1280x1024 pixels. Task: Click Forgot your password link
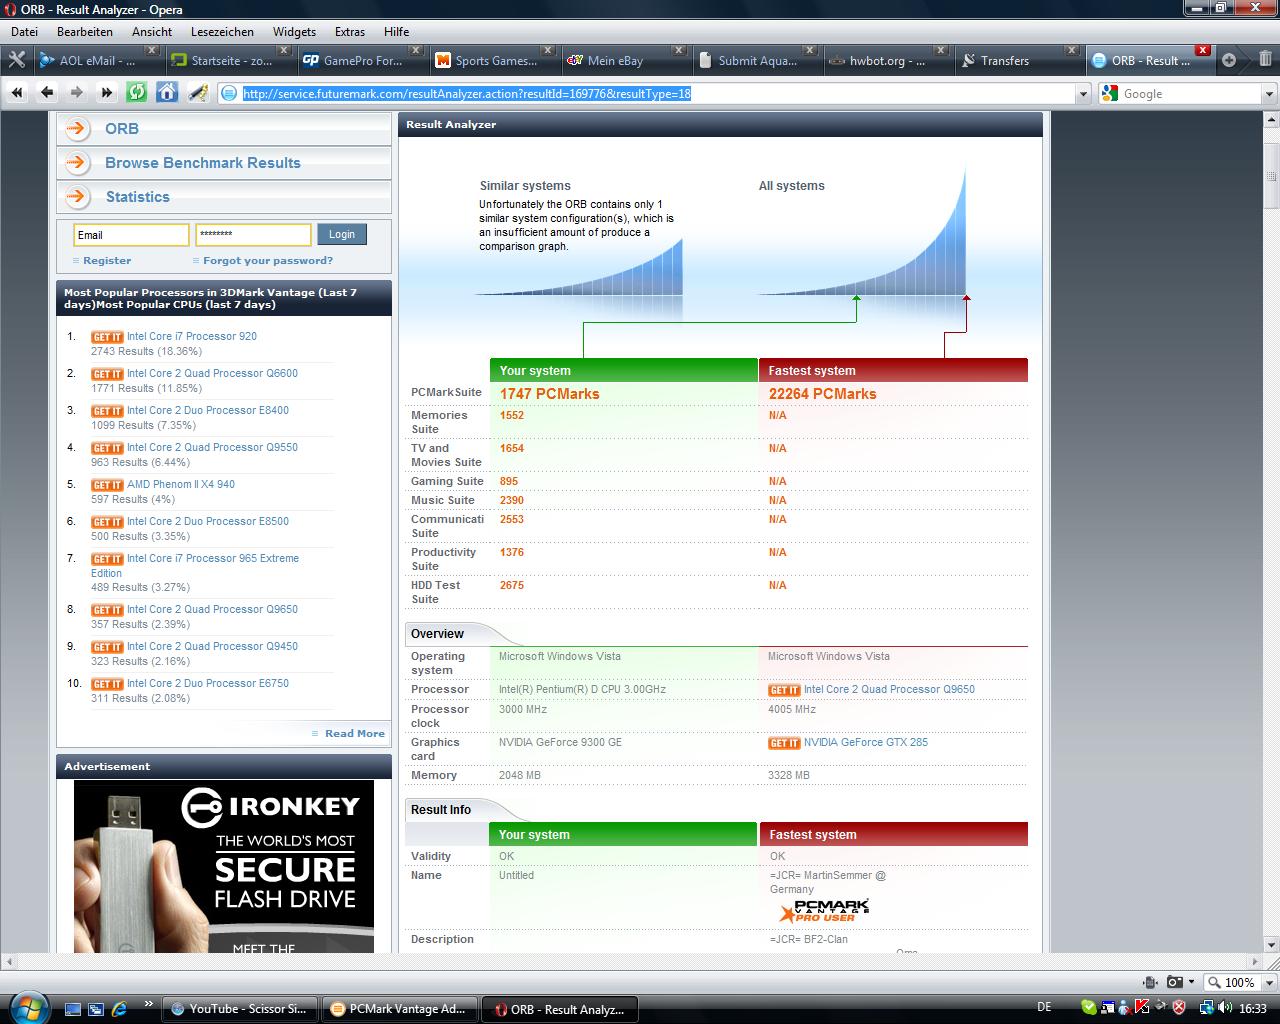(268, 260)
